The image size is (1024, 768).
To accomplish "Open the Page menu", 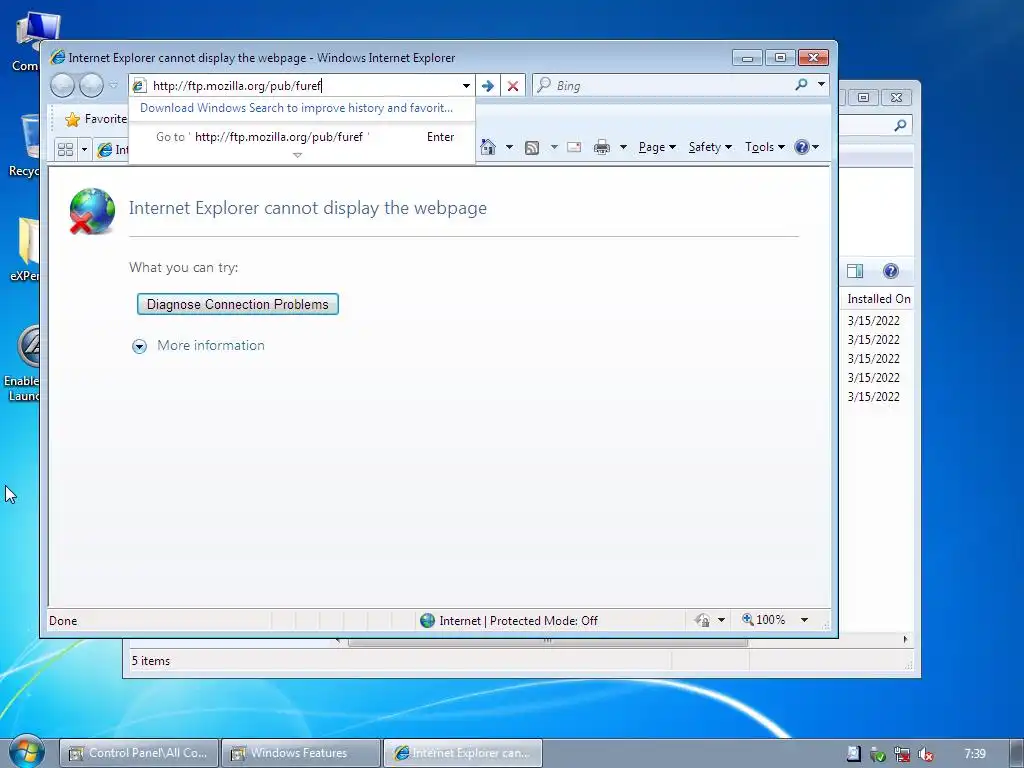I will pos(657,147).
